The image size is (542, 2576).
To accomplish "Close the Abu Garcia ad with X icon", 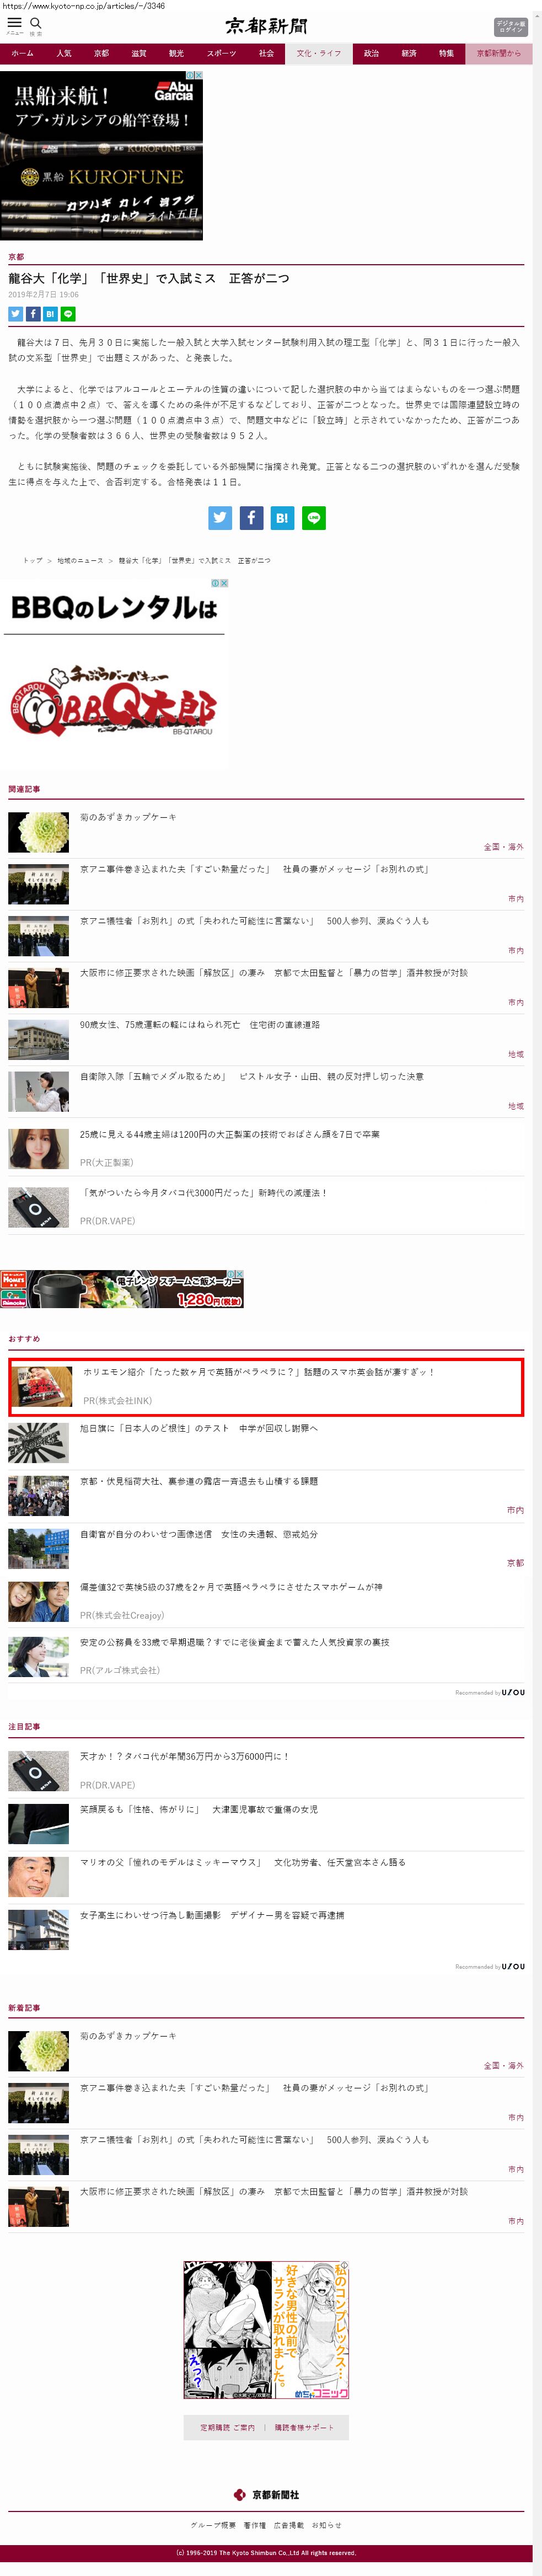I will [x=198, y=75].
